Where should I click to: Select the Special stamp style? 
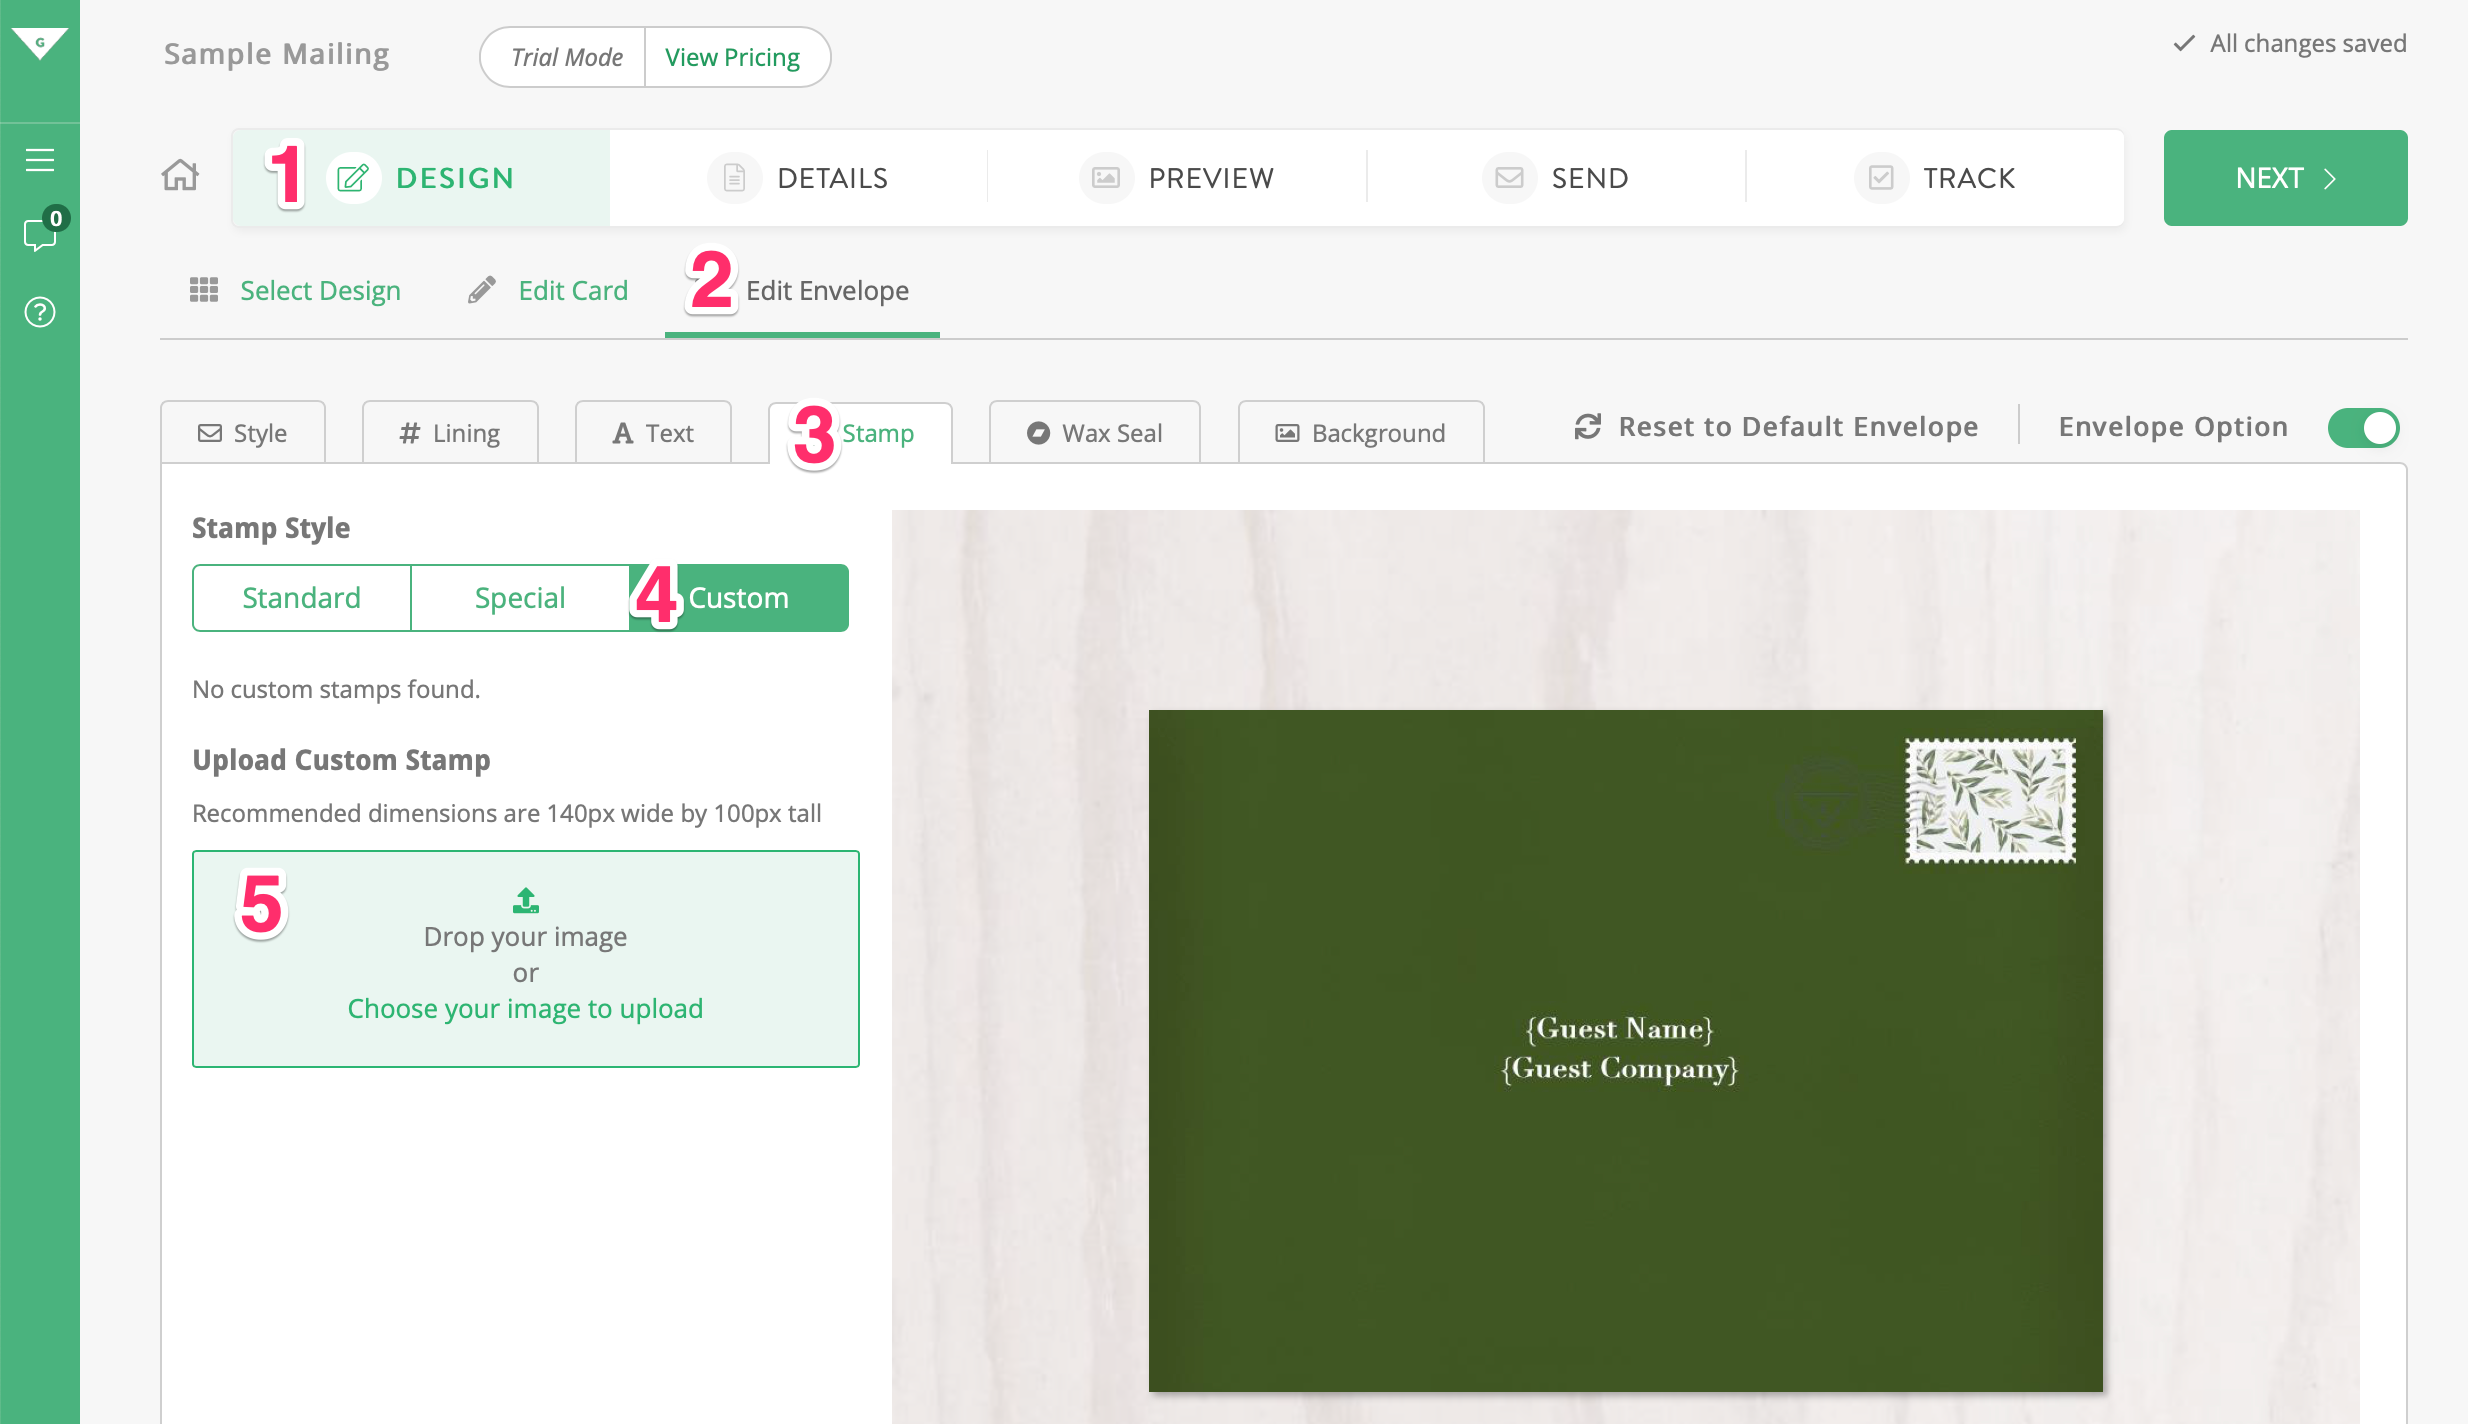[520, 598]
